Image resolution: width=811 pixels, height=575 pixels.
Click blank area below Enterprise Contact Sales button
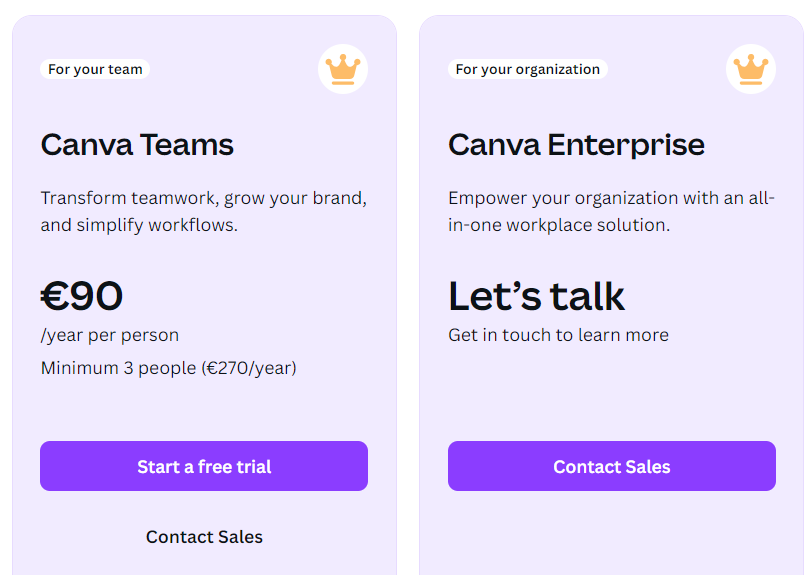point(611,535)
